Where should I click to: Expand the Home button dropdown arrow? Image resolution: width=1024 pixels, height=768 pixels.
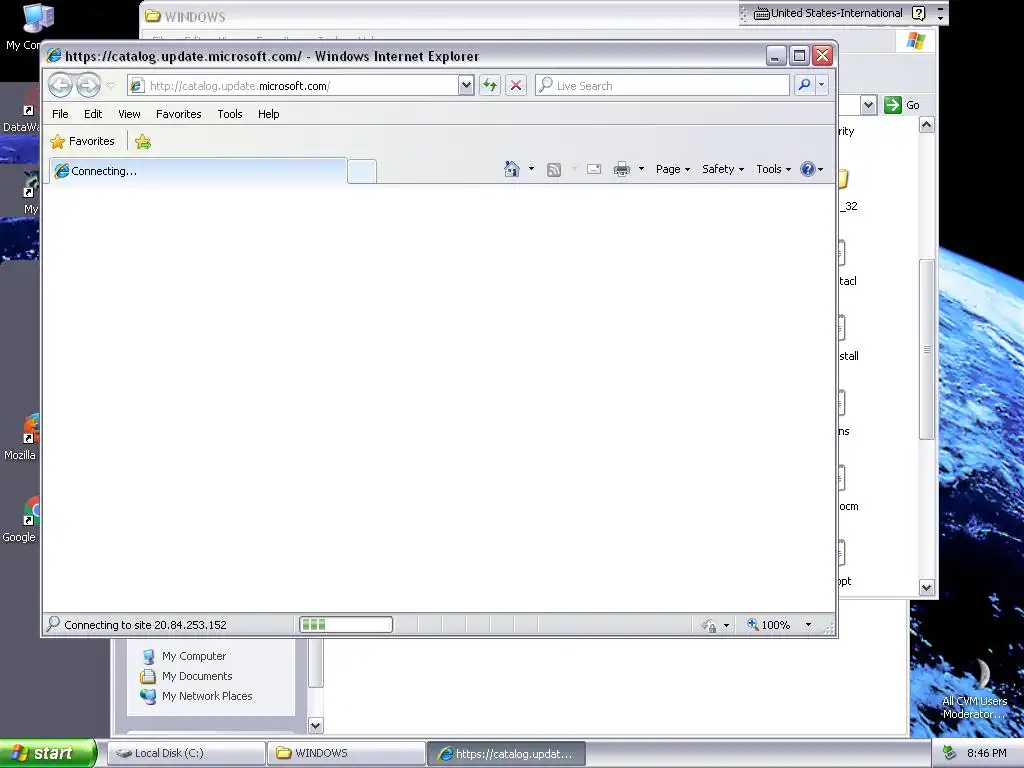[x=531, y=169]
